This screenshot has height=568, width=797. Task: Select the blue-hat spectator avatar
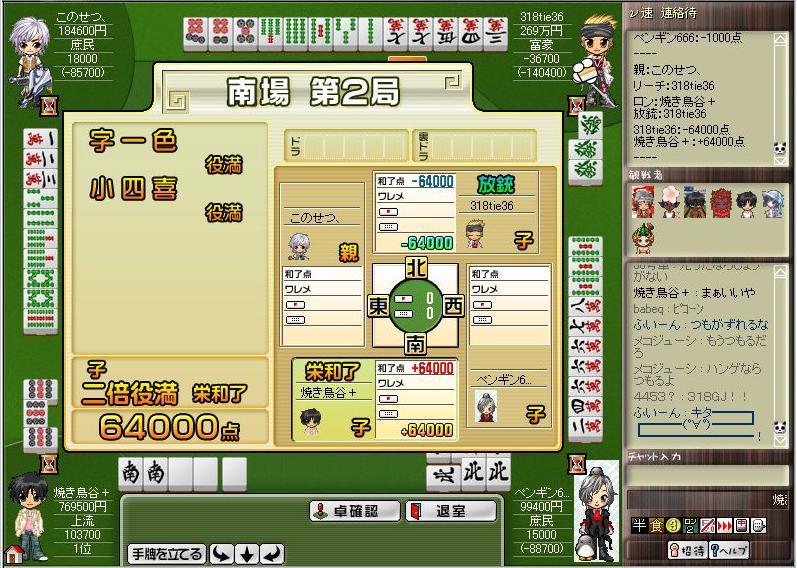772,203
